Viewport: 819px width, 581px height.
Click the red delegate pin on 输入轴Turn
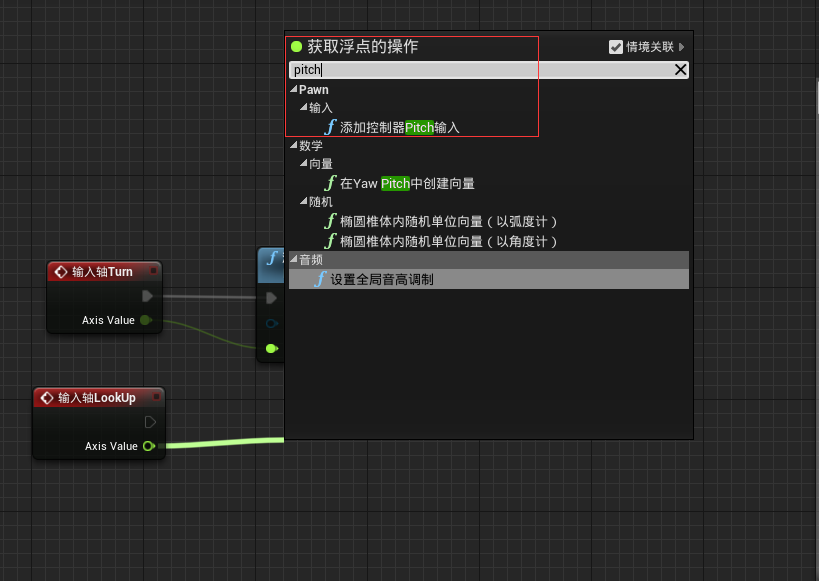(x=154, y=270)
